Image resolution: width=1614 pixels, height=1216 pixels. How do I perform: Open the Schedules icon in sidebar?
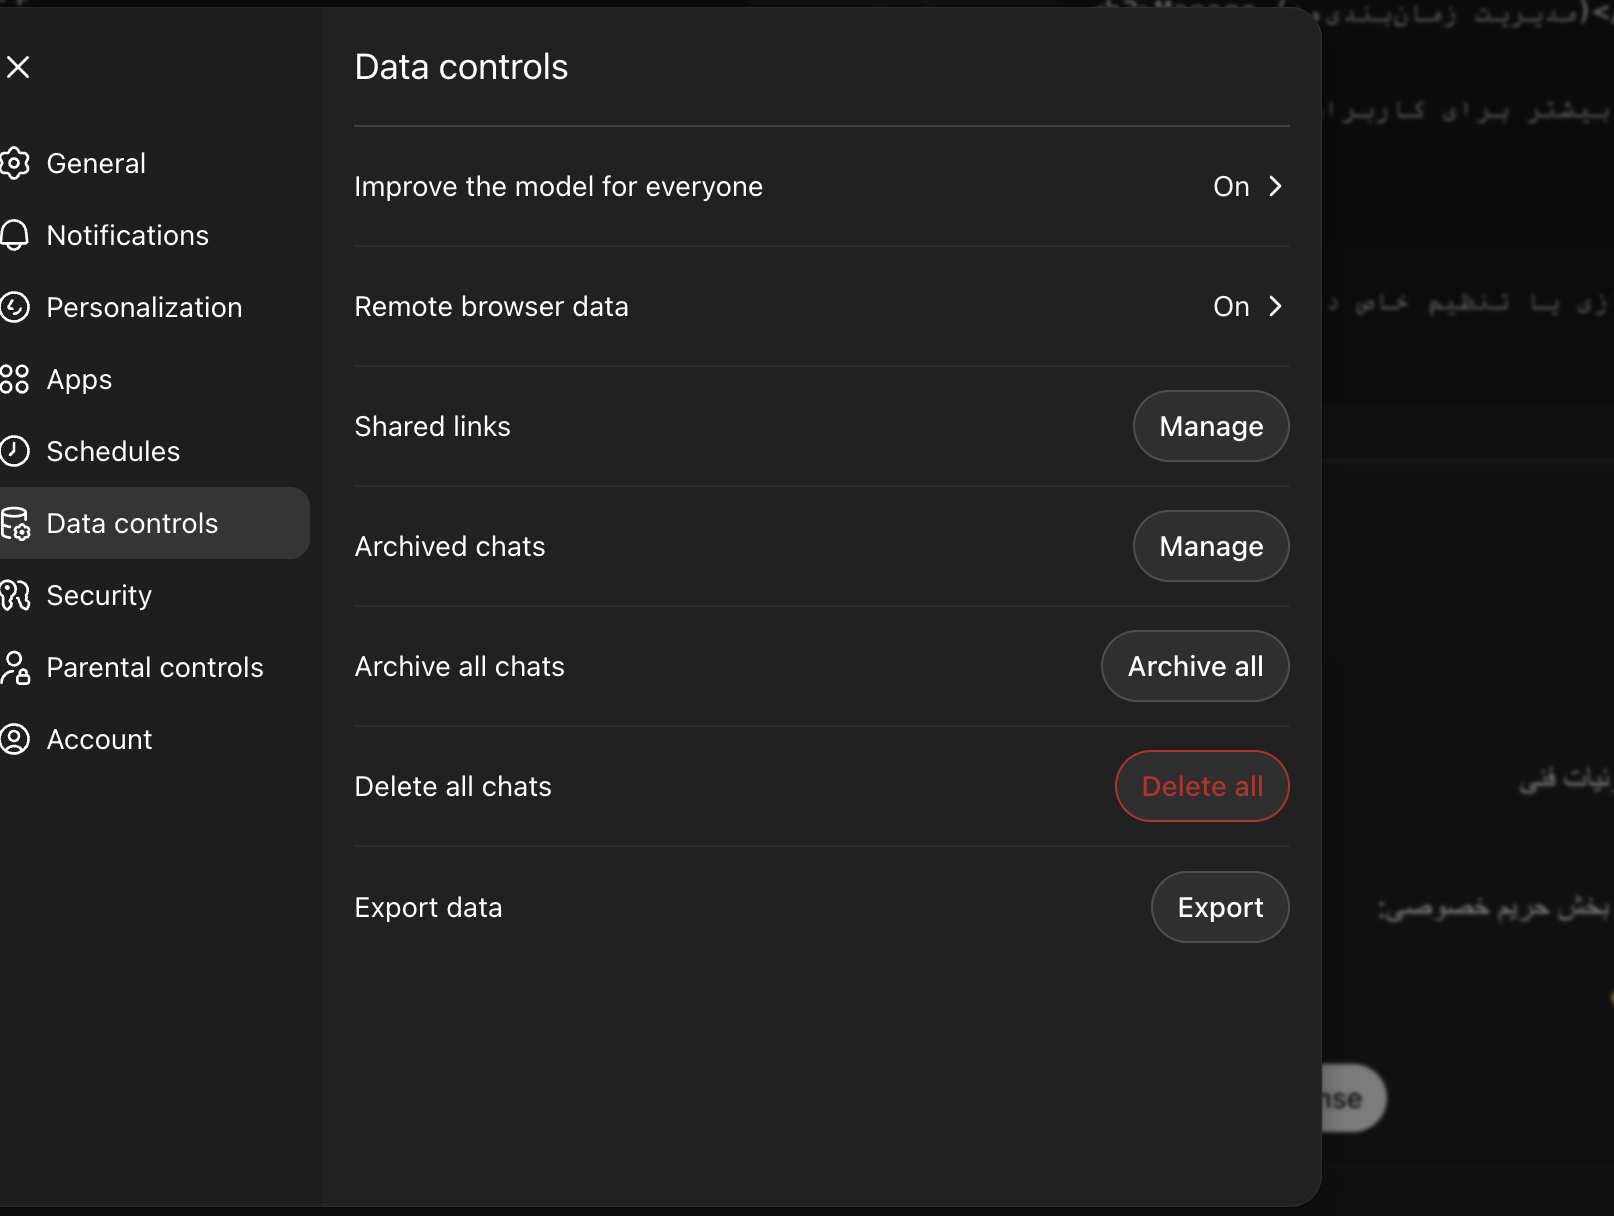click(x=16, y=451)
